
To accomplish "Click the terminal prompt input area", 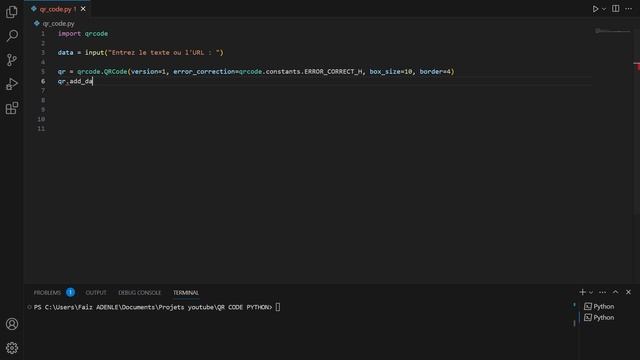I will click(x=278, y=307).
